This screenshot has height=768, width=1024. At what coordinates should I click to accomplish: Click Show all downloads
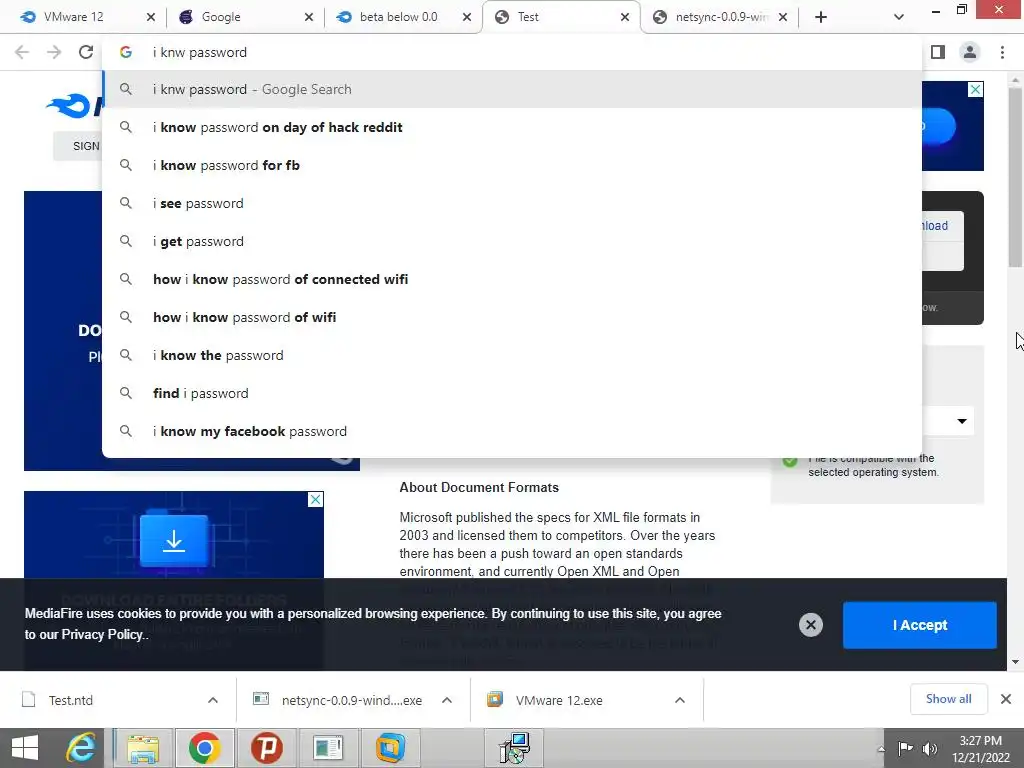coord(948,699)
